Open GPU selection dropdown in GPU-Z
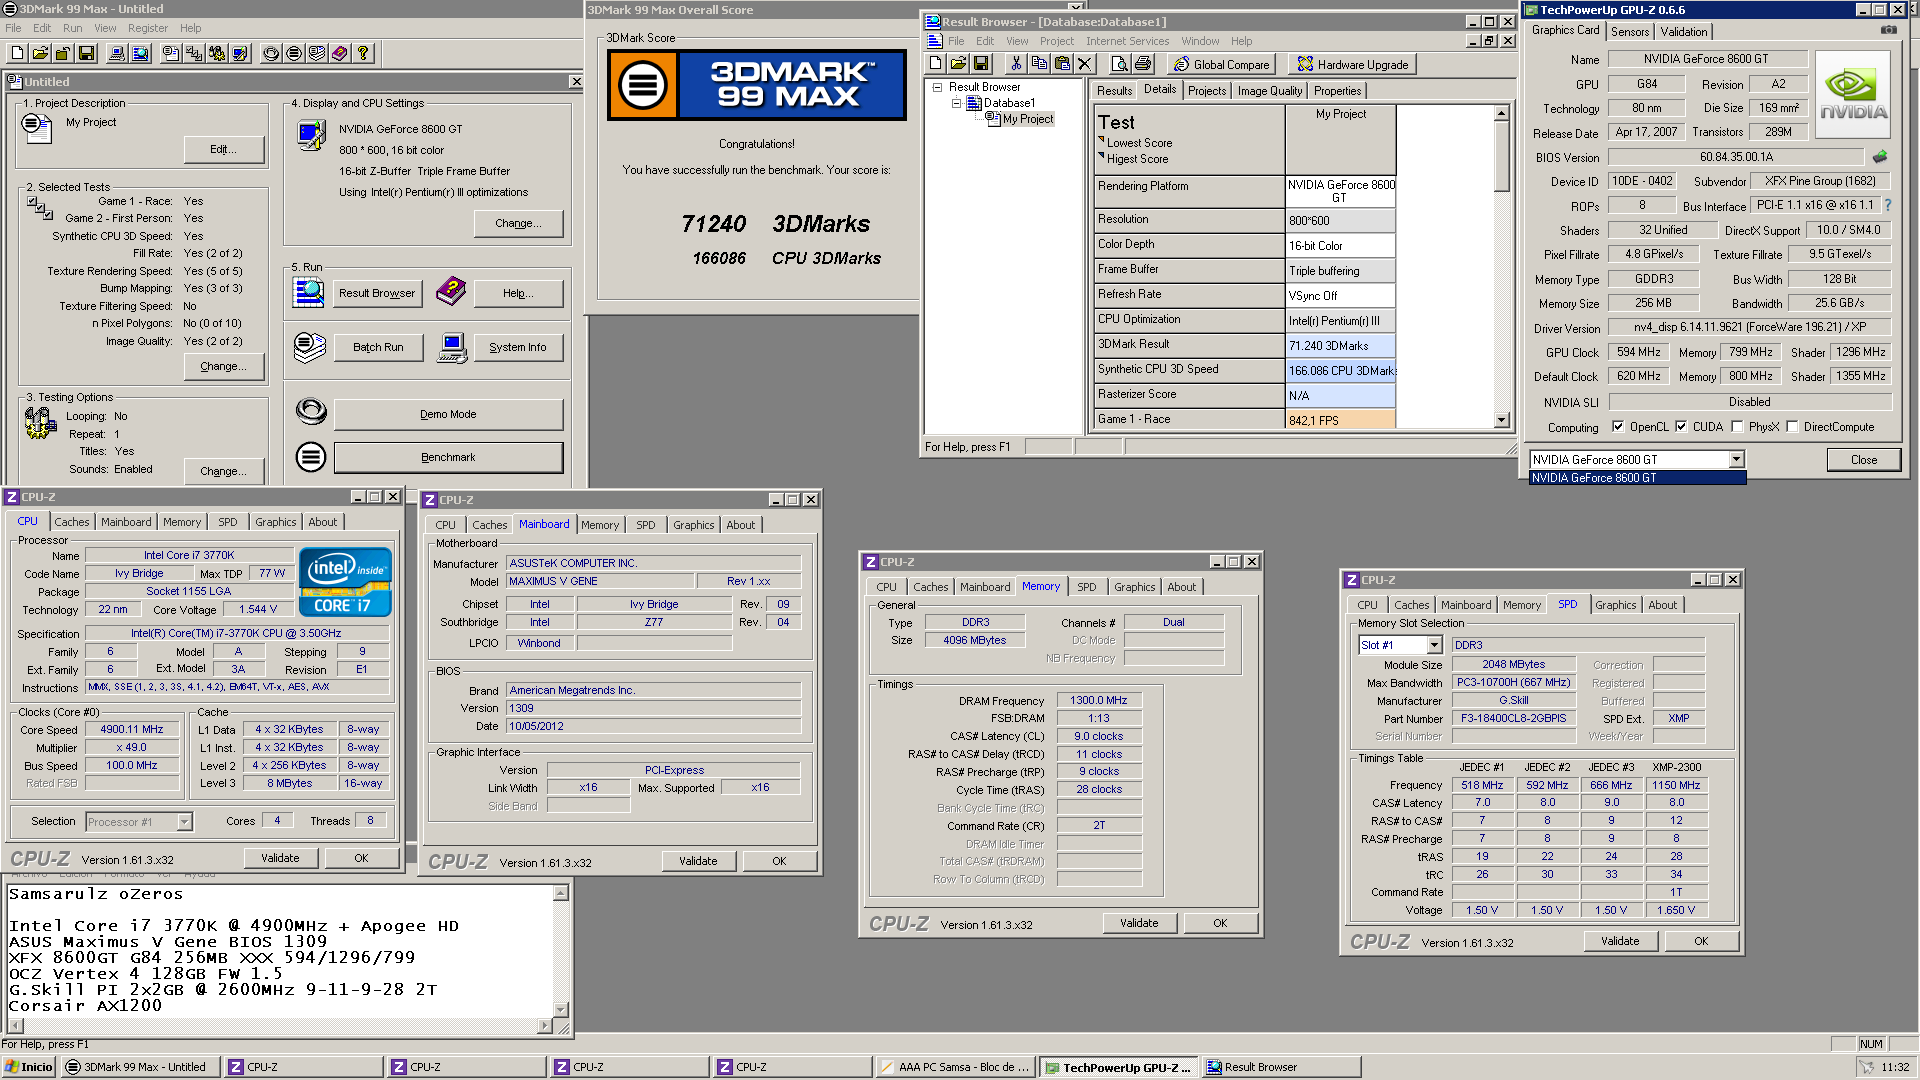 tap(1736, 459)
